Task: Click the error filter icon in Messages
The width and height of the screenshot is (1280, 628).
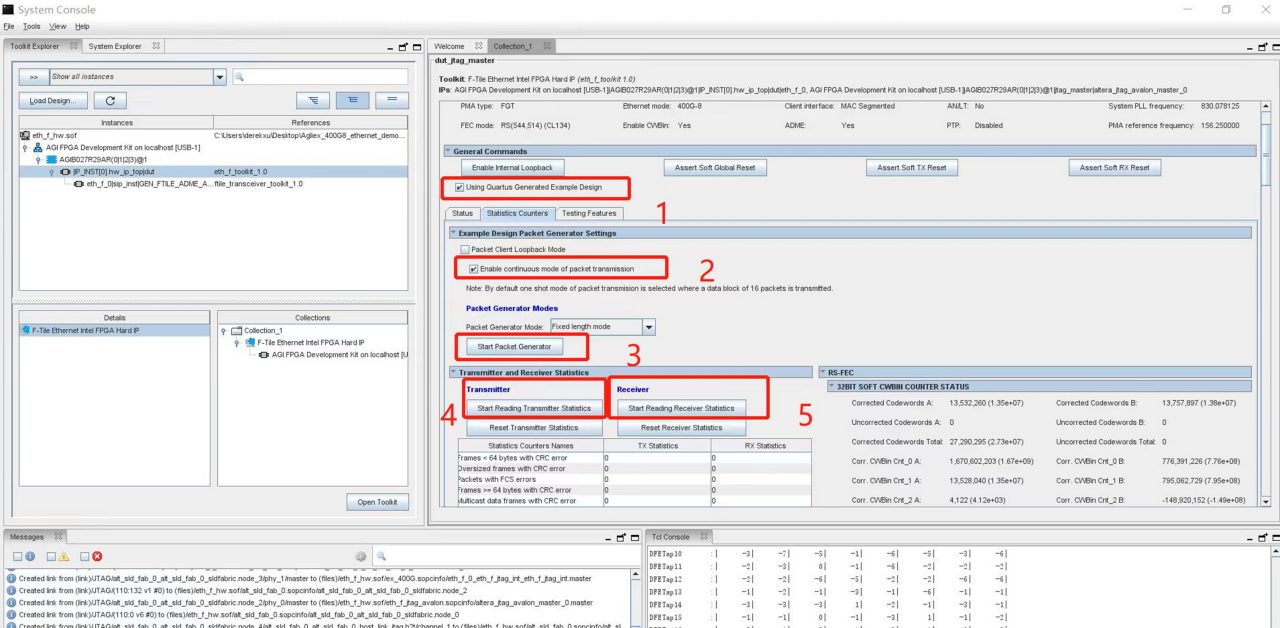Action: click(x=97, y=556)
